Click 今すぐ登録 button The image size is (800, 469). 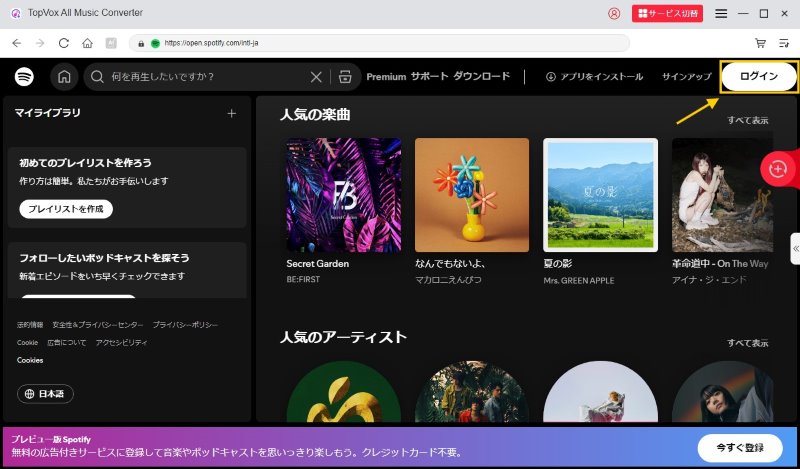[740, 448]
